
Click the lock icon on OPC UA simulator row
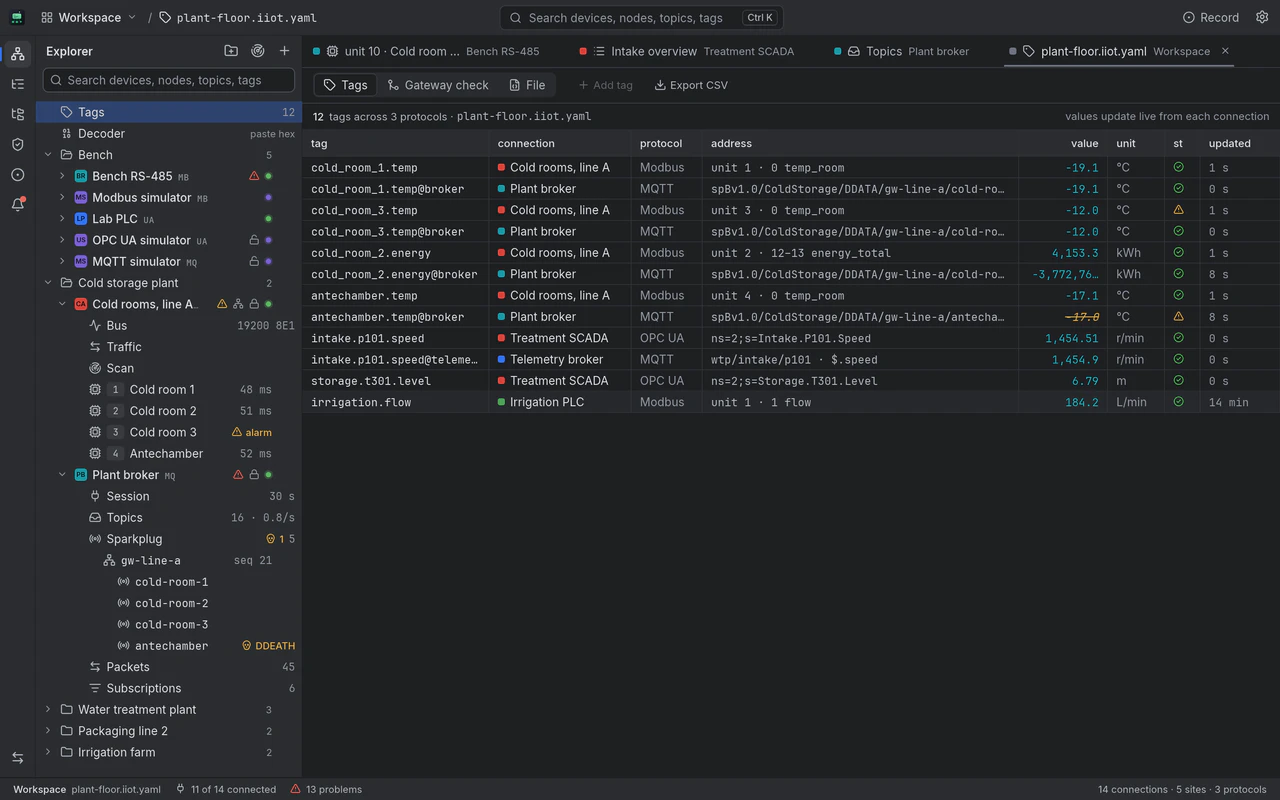(254, 240)
